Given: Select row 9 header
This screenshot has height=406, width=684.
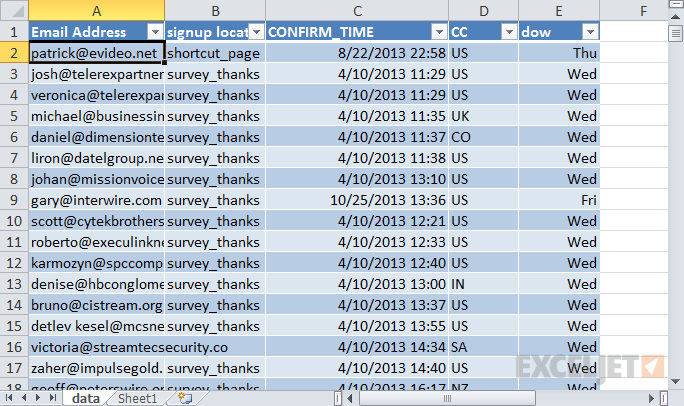Looking at the screenshot, I should [x=14, y=200].
